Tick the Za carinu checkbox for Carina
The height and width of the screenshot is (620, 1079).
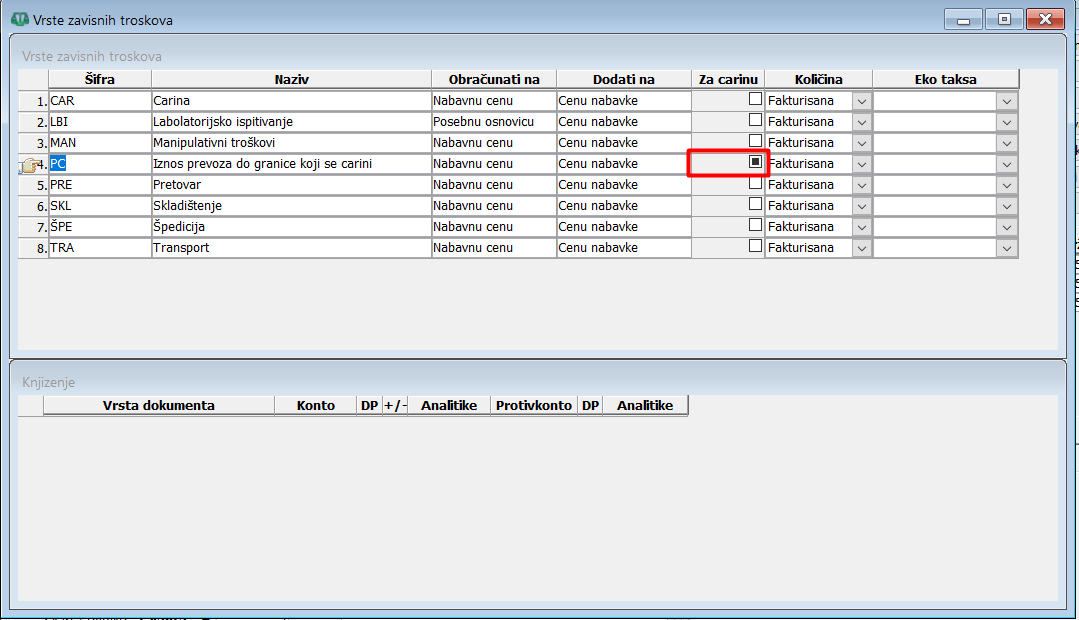pos(755,99)
